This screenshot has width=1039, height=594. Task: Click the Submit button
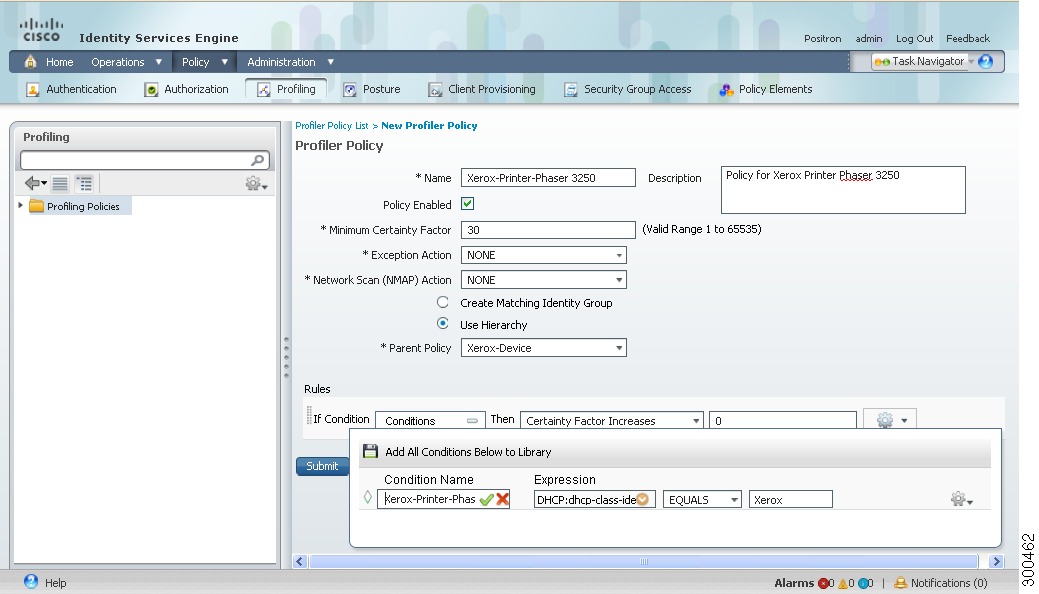(322, 466)
